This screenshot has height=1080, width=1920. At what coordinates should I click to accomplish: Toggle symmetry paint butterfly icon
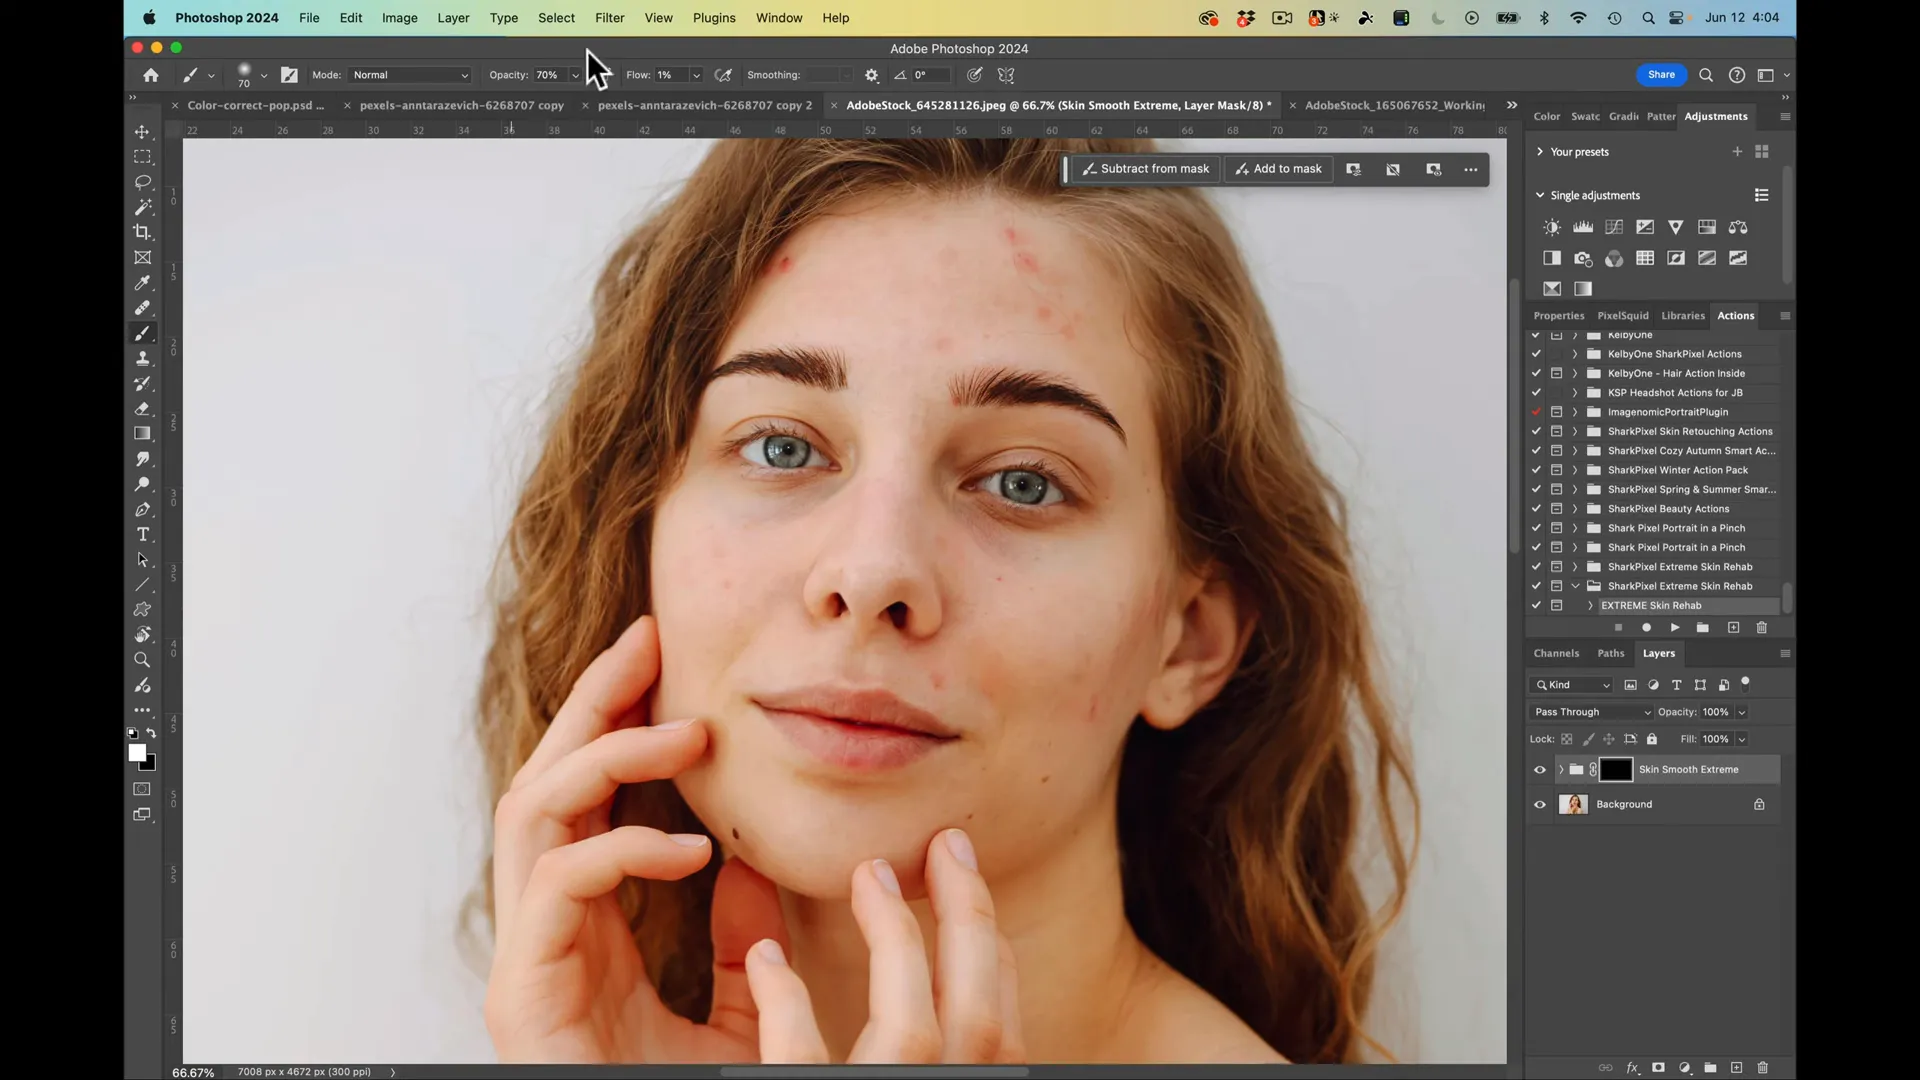1006,75
